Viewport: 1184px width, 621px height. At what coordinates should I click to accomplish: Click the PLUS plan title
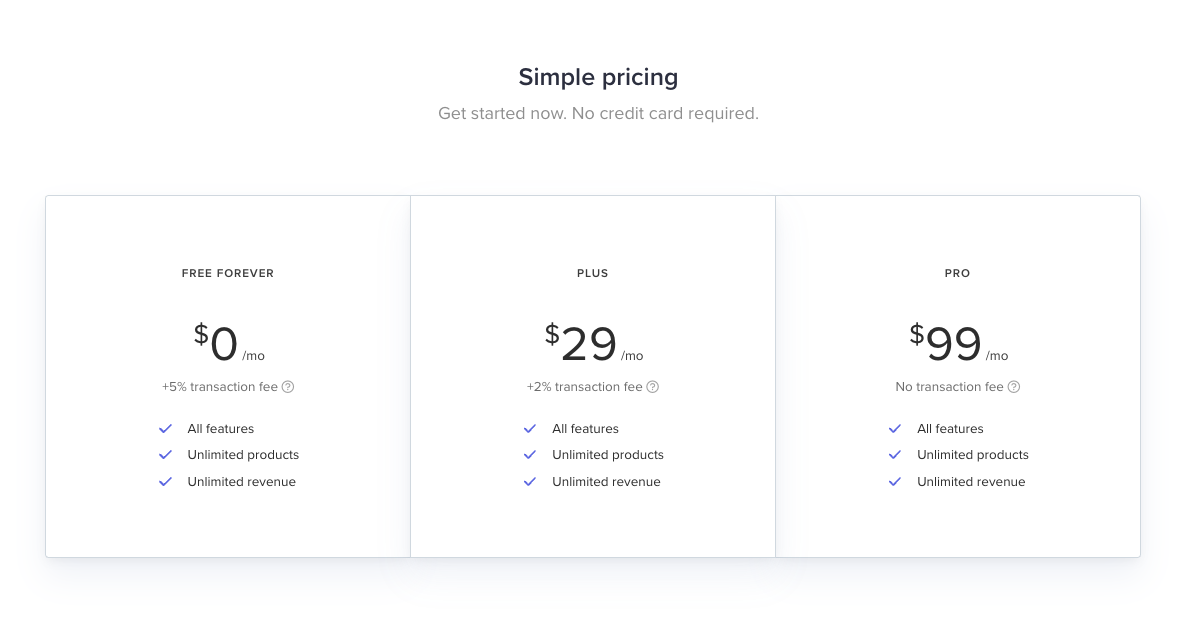pos(592,273)
